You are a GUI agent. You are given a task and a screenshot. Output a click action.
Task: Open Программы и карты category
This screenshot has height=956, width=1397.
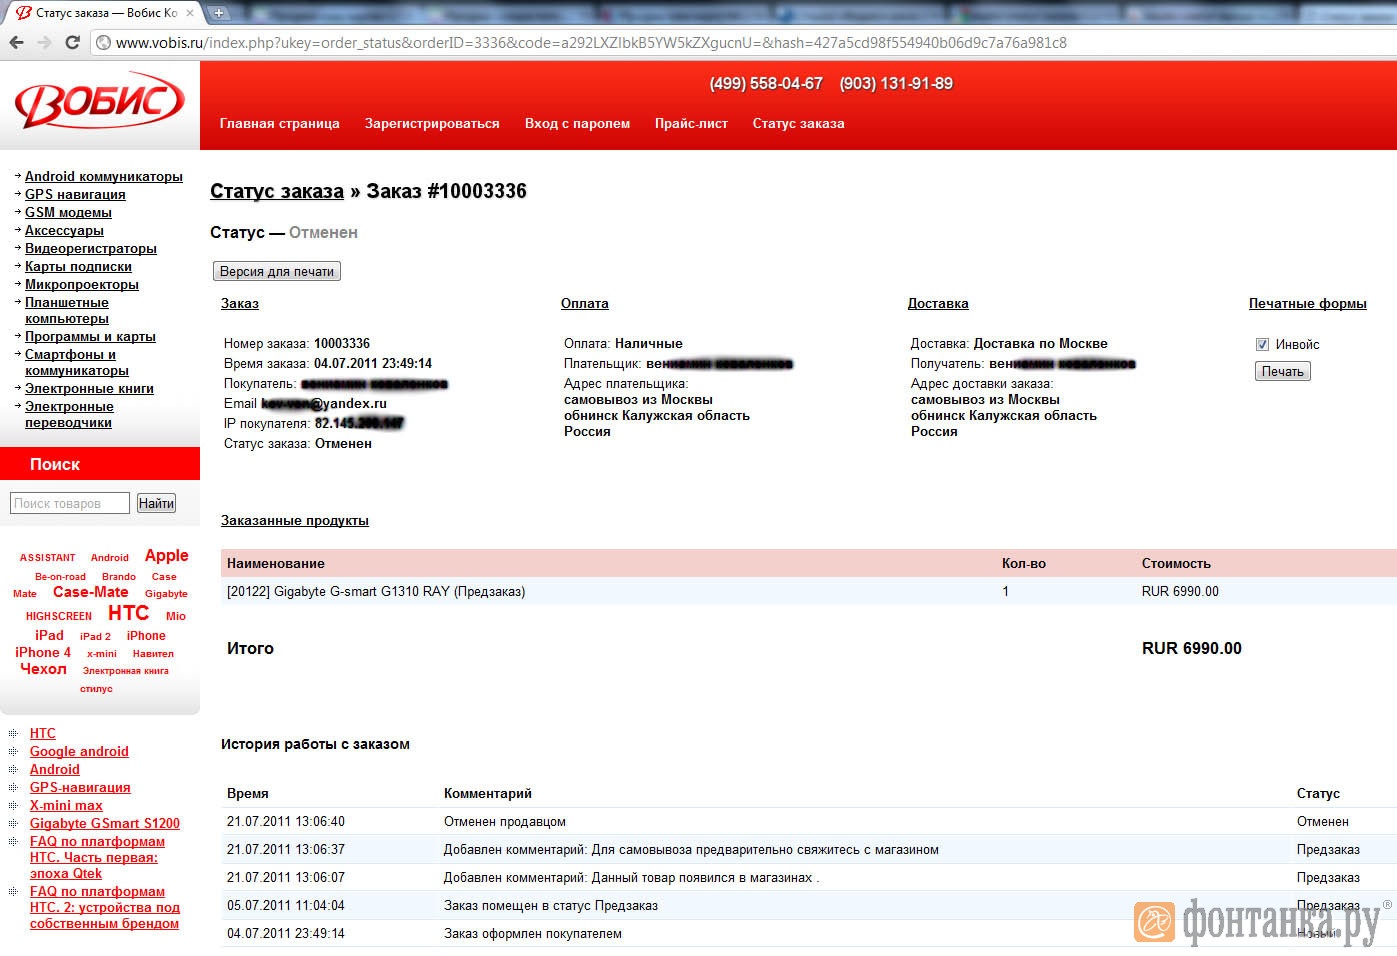coord(90,336)
